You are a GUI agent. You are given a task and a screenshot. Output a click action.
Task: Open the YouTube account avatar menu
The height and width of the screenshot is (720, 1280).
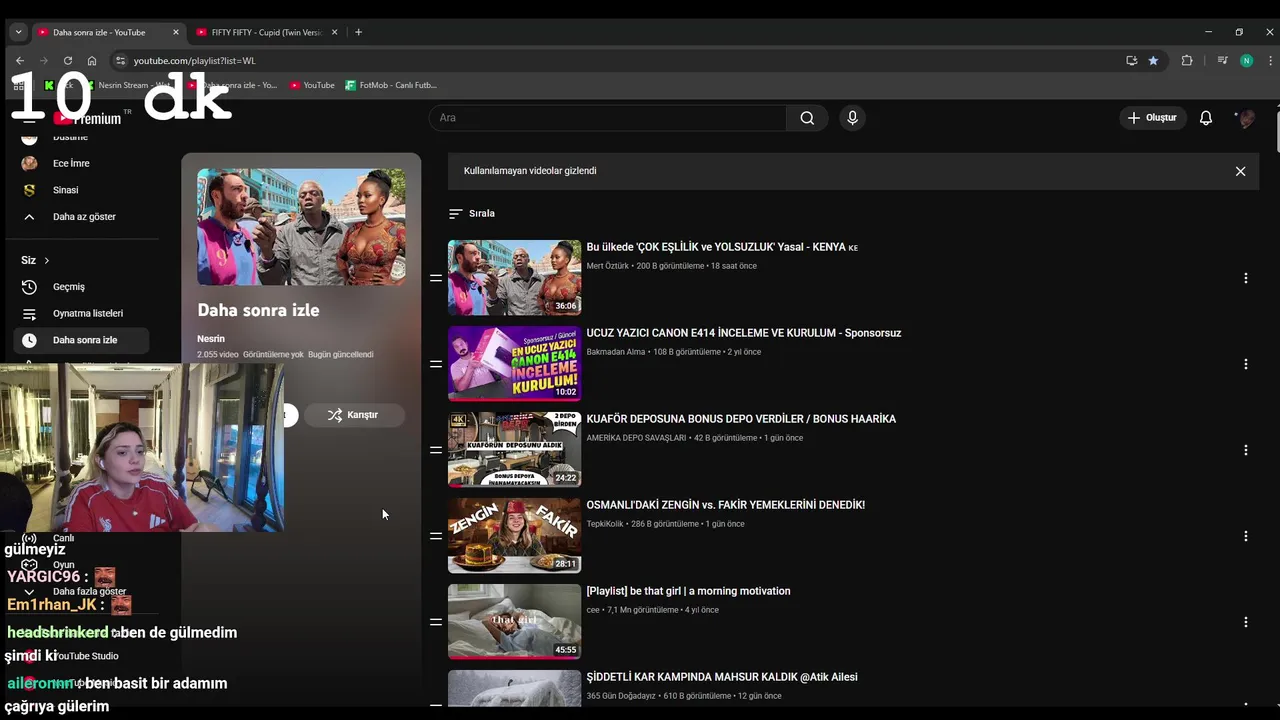1246,118
